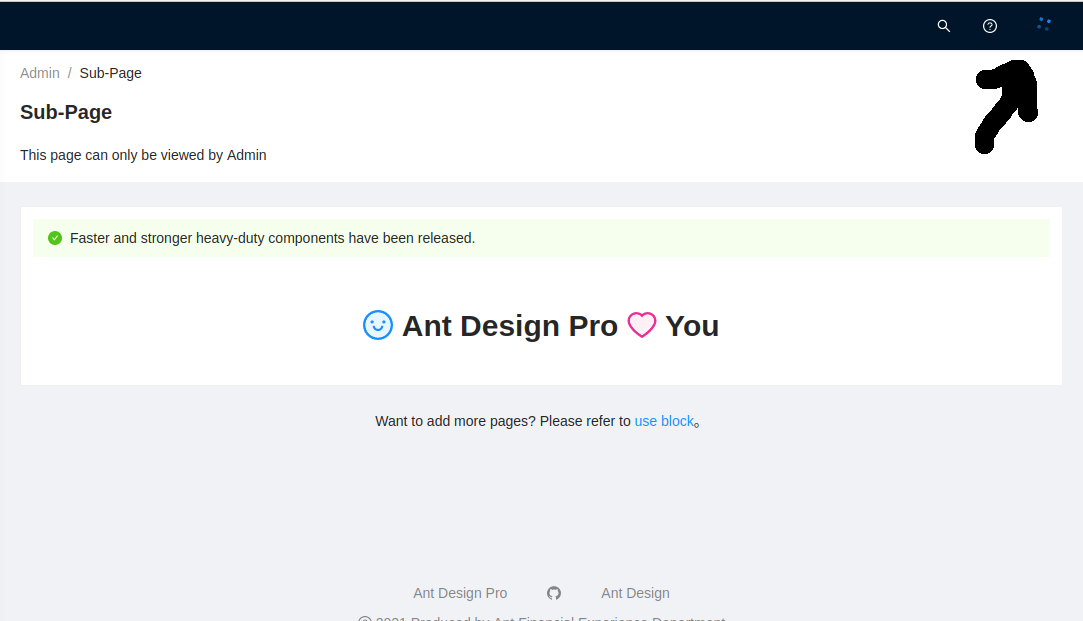The image size is (1083, 621).
Task: Select the Sub-Page breadcrumb item
Action: [110, 72]
